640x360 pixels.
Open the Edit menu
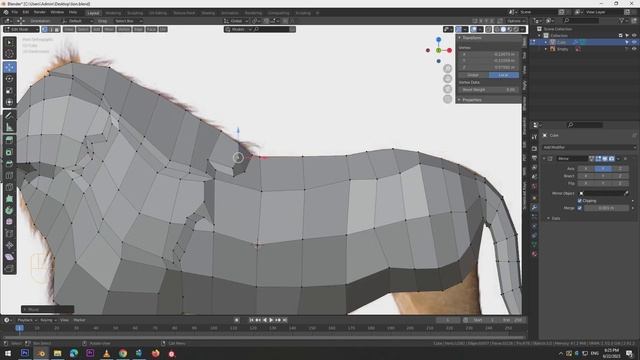26,12
